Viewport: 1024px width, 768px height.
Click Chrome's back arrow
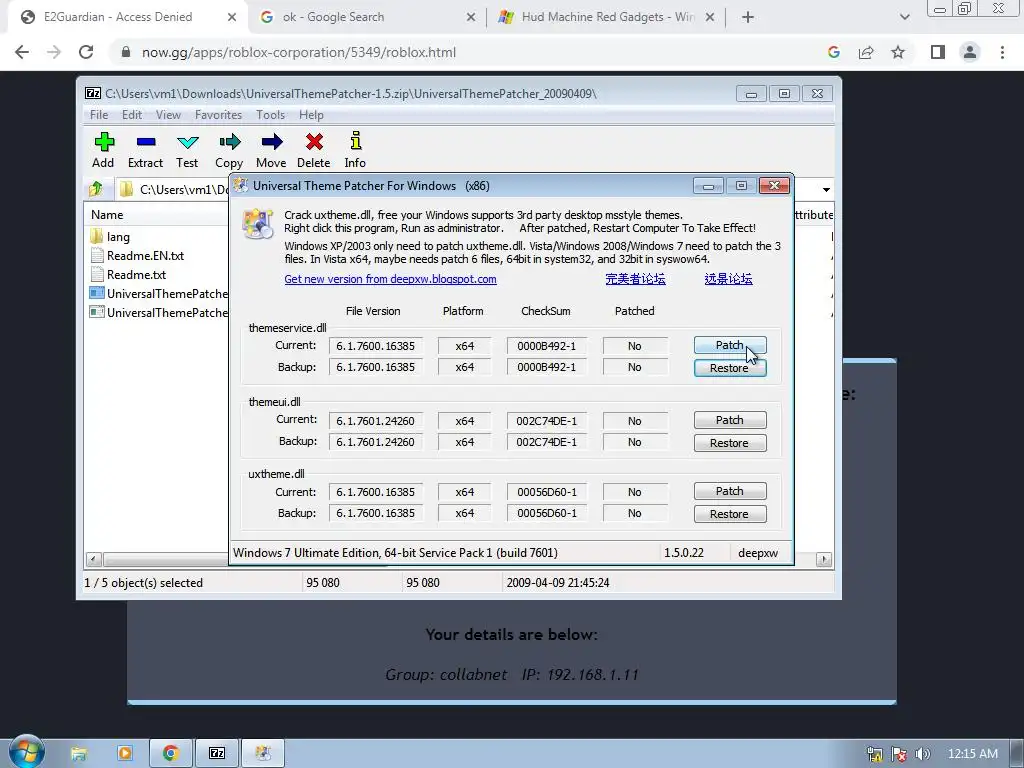coord(22,52)
